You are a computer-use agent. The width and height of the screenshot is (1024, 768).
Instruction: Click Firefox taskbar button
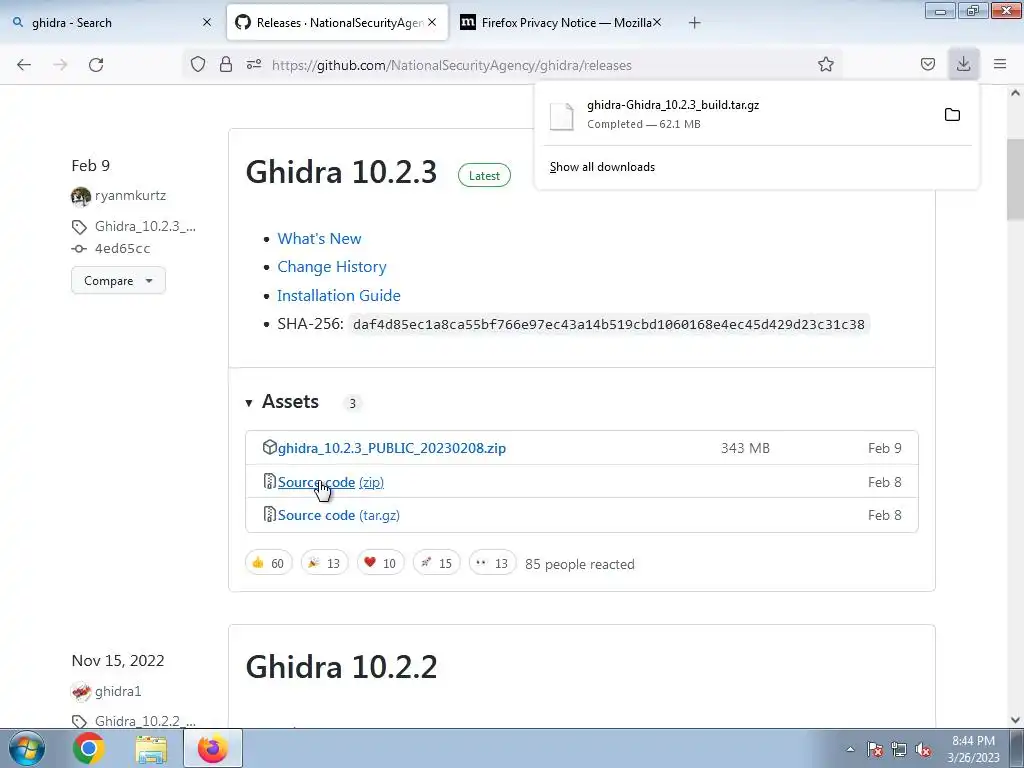[x=212, y=748]
